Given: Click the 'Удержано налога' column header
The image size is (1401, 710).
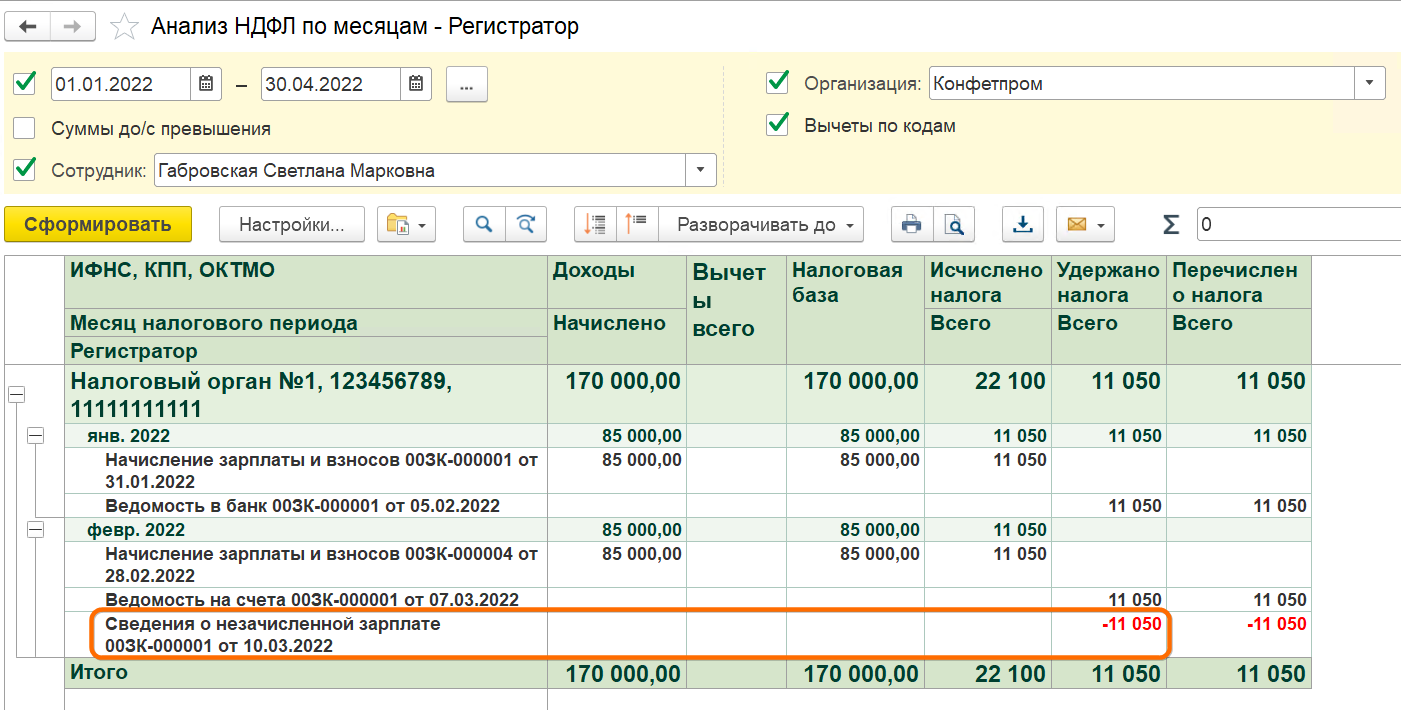Looking at the screenshot, I should pos(1109,282).
